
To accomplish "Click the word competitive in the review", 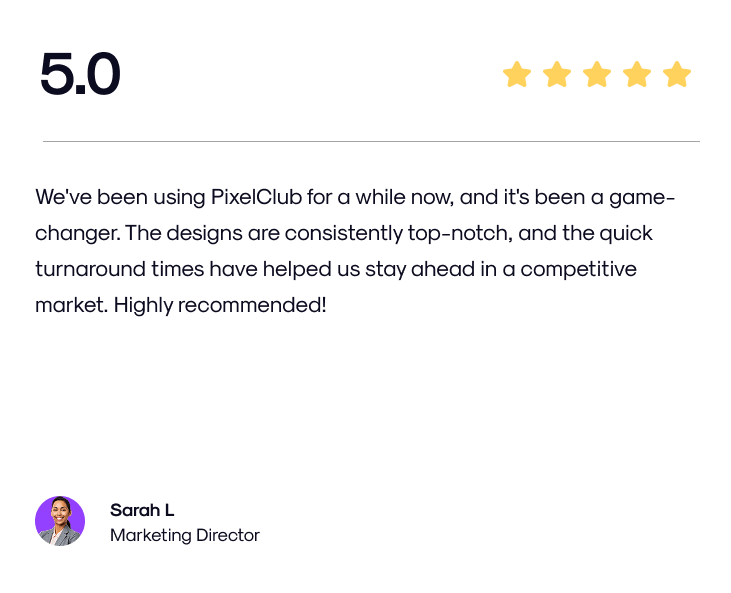I will (578, 269).
